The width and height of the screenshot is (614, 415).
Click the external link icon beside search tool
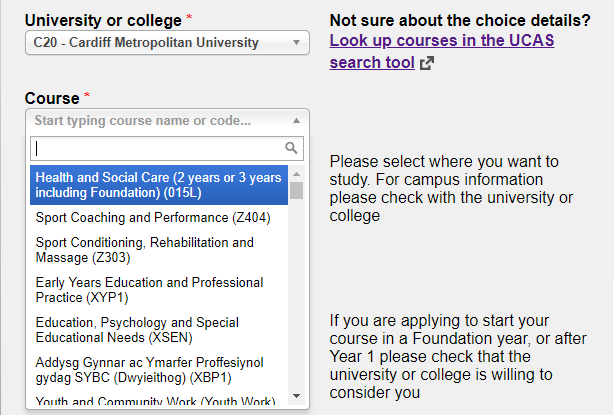pos(427,63)
